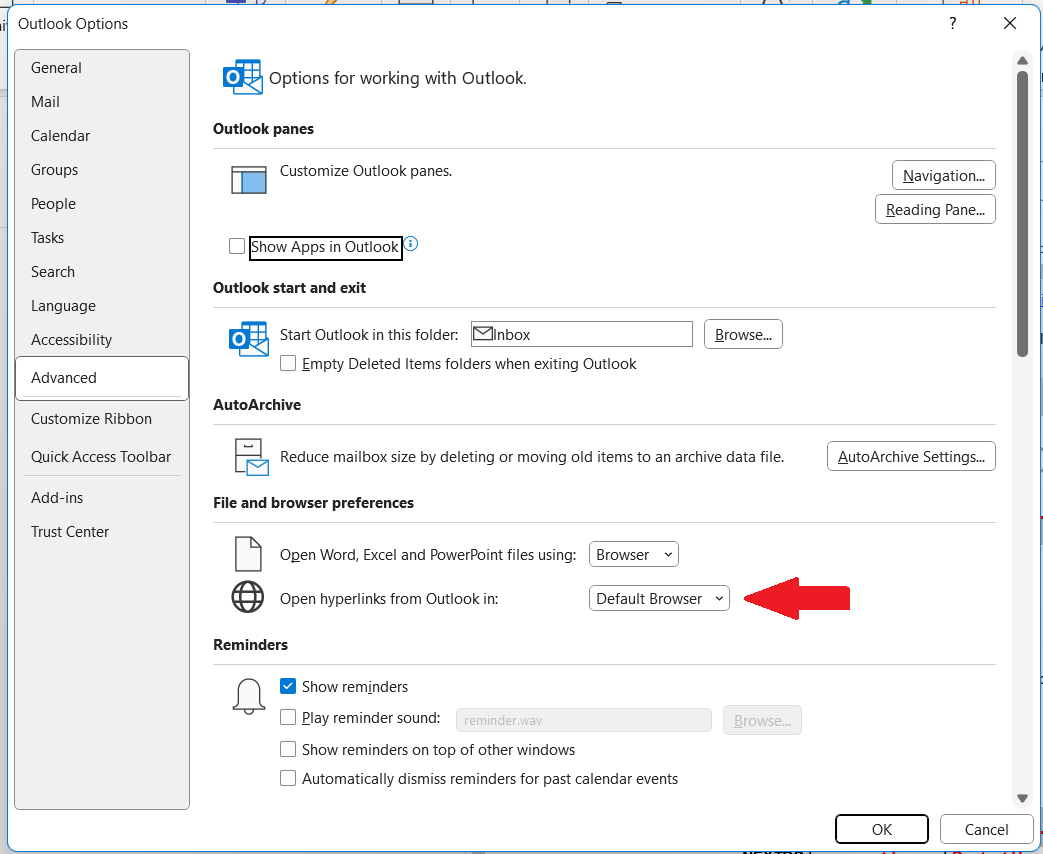
Task: Open the Add-ins category
Action: (x=102, y=498)
